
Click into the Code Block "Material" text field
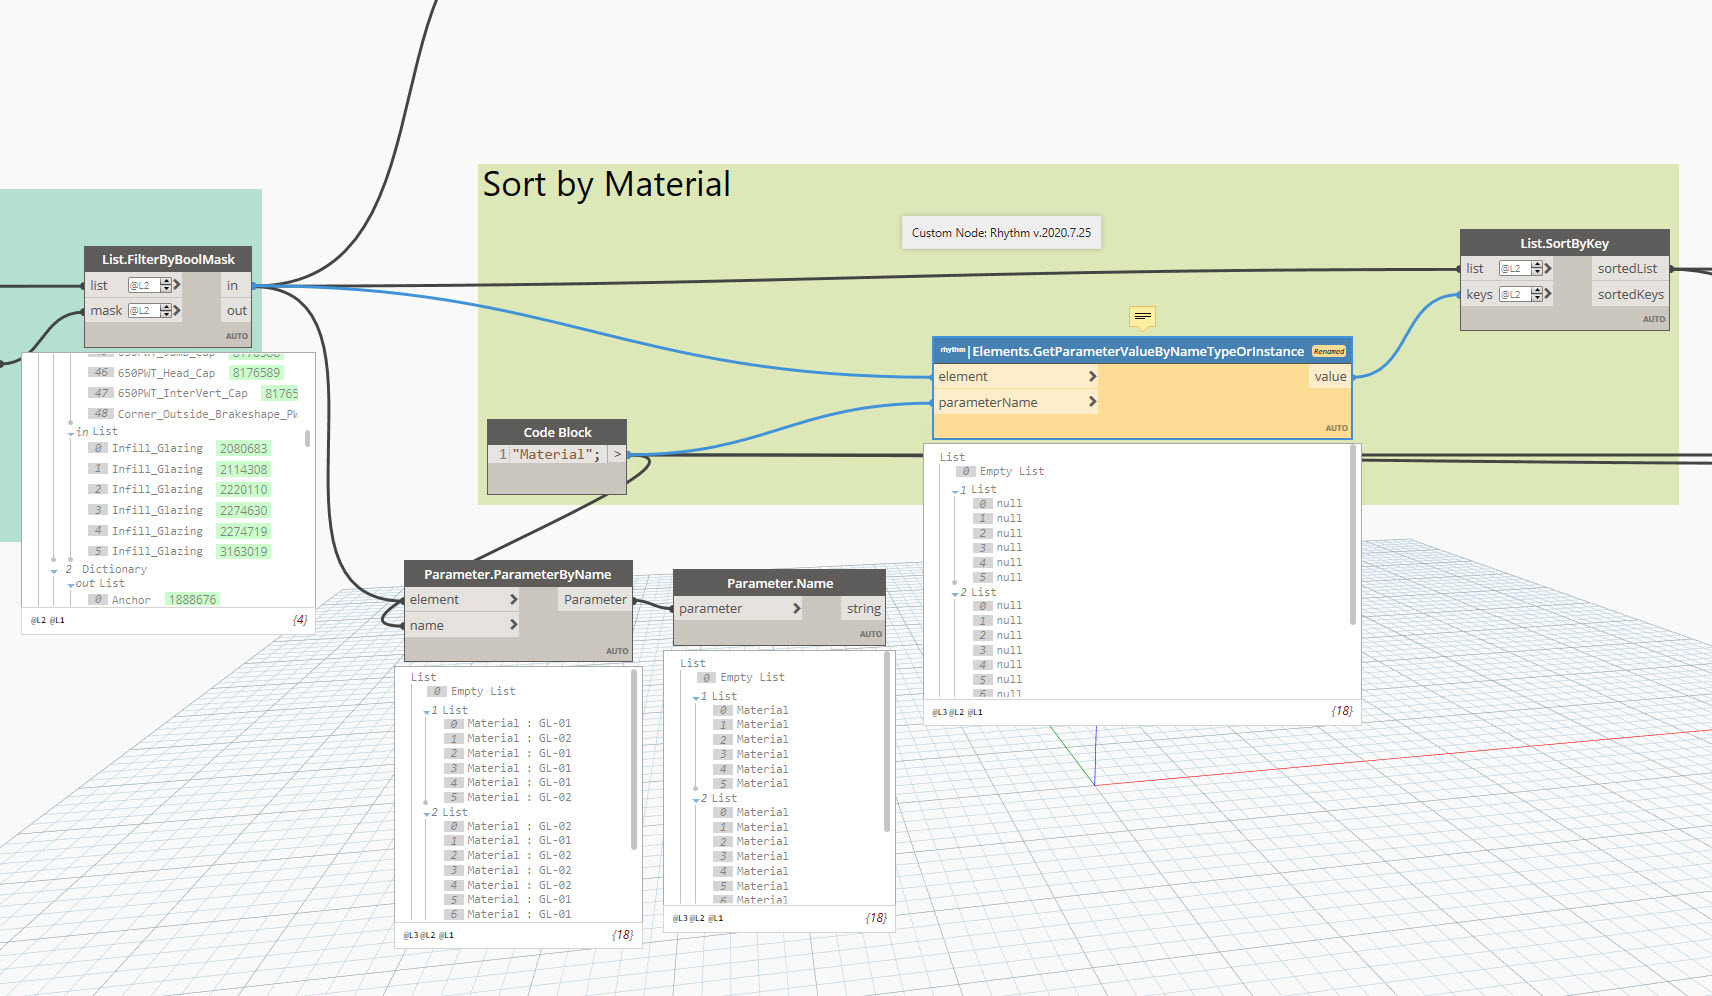555,454
